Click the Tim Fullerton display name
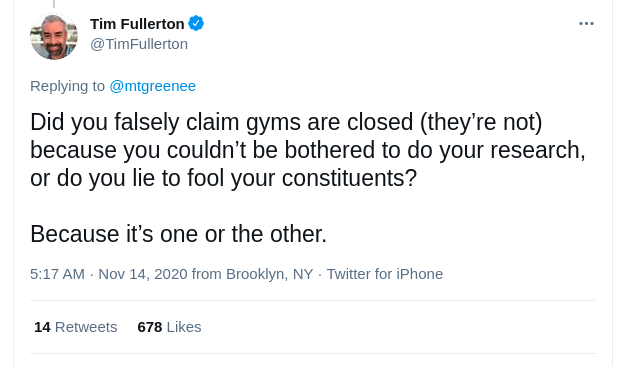This screenshot has width=627, height=366. [137, 24]
